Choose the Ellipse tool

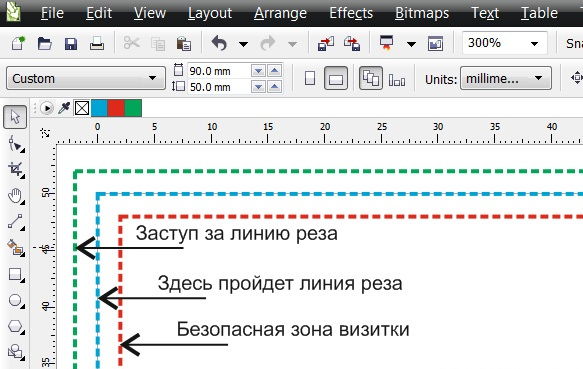pyautogui.click(x=15, y=300)
